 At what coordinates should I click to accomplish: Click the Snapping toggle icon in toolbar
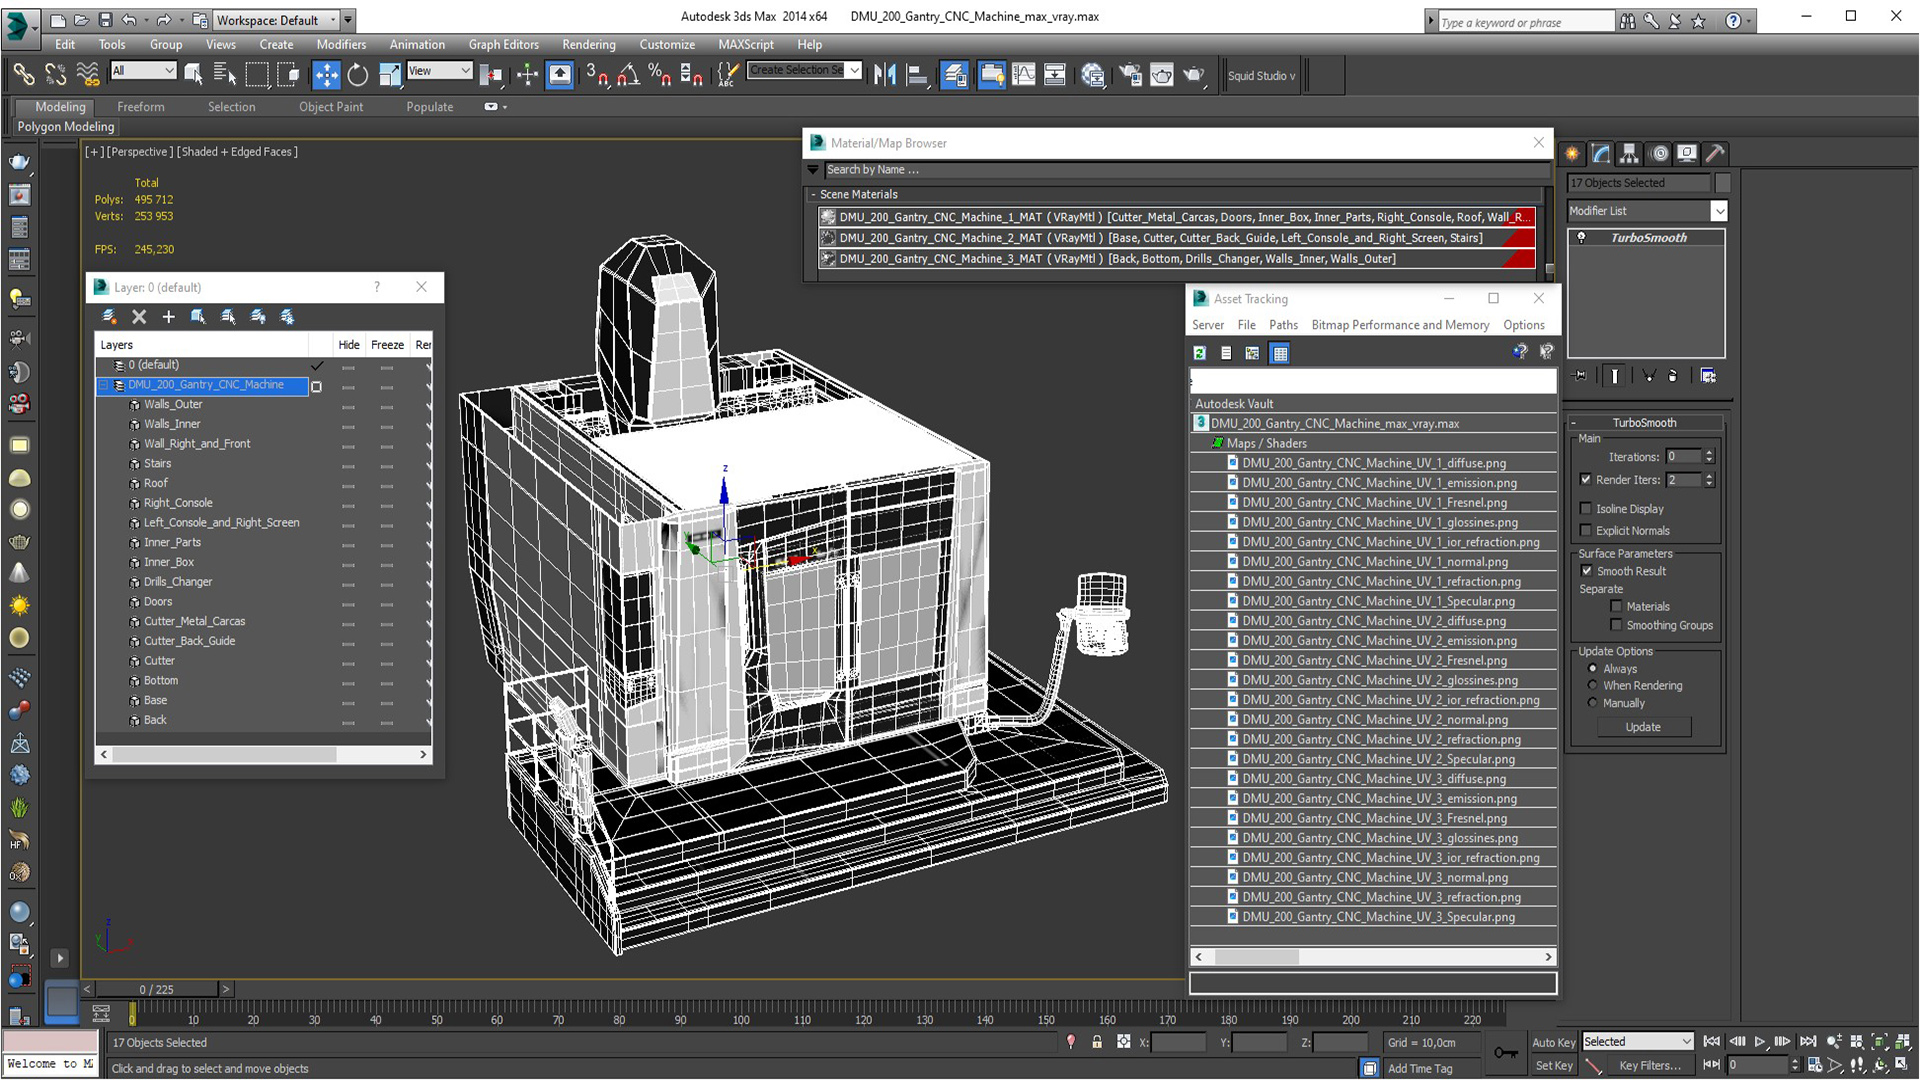pos(595,74)
